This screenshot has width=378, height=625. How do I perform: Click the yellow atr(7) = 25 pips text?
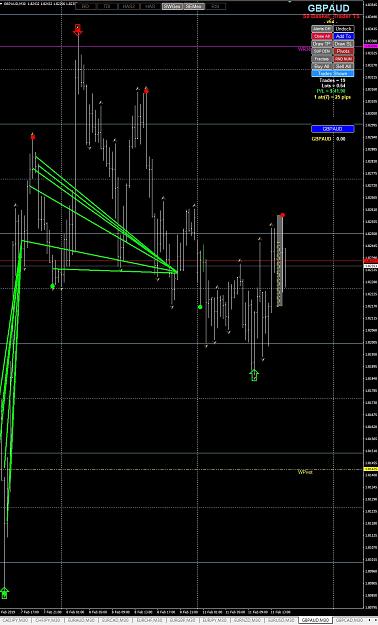tap(333, 97)
